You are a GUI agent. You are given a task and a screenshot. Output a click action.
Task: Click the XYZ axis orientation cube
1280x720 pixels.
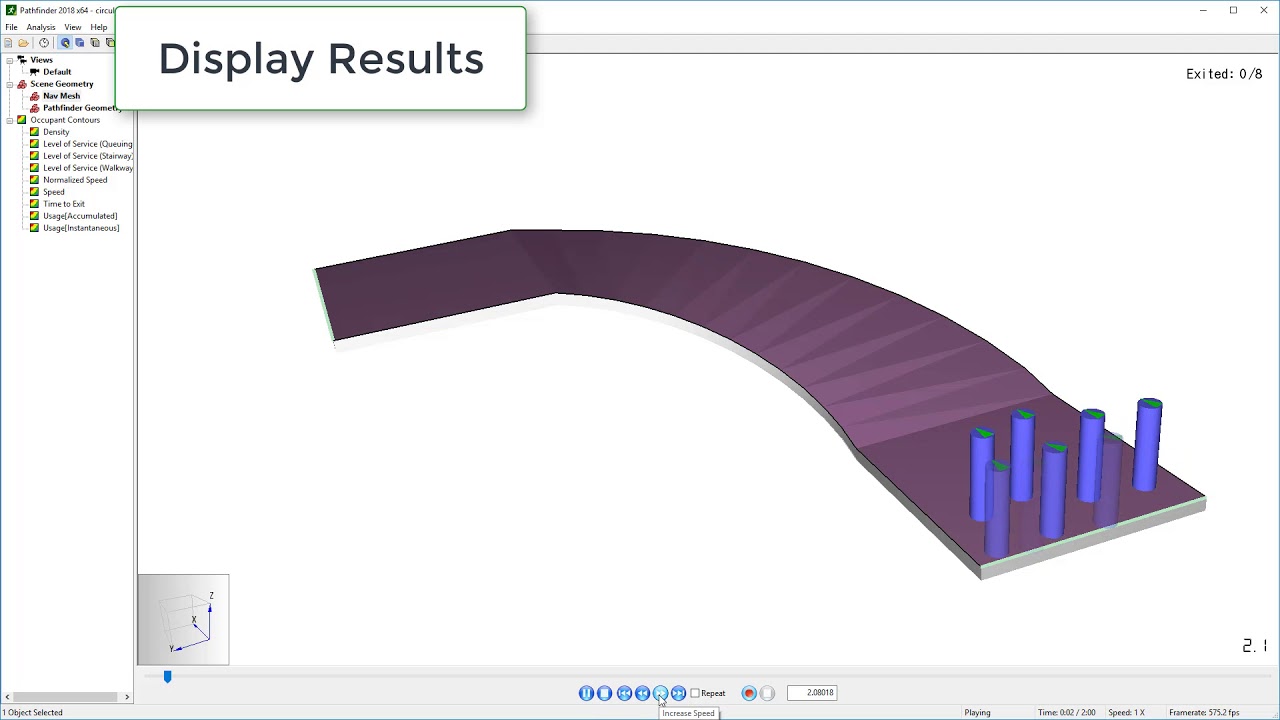click(183, 619)
